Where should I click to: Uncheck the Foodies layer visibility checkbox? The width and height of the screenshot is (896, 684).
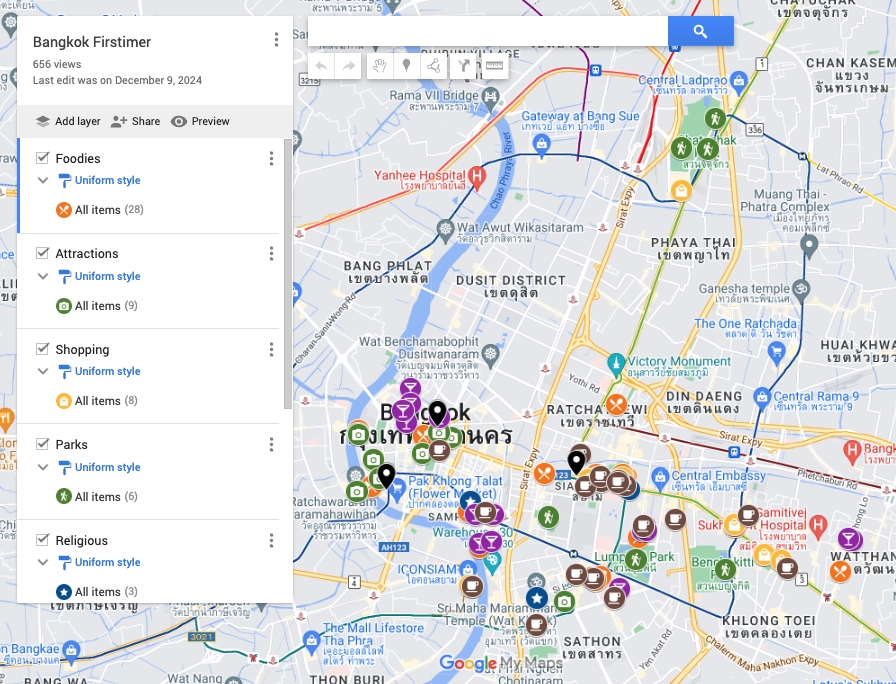pyautogui.click(x=41, y=157)
